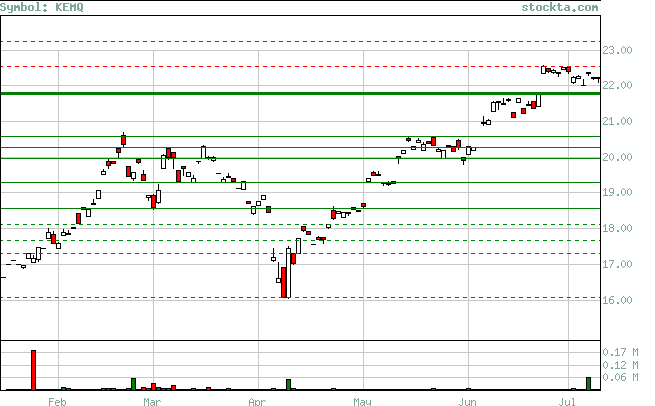
Task: Click the 0.17 M volume label
Action: pyautogui.click(x=620, y=353)
